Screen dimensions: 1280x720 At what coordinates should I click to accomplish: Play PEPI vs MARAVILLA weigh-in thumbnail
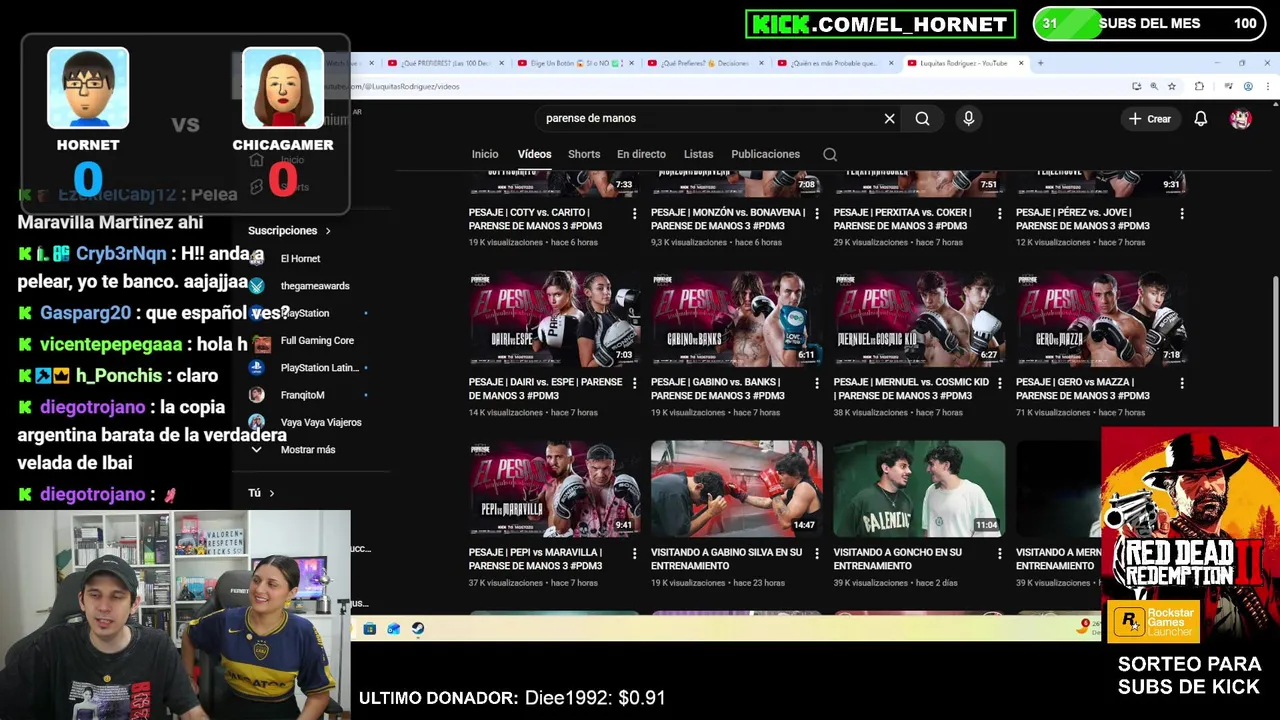[554, 488]
